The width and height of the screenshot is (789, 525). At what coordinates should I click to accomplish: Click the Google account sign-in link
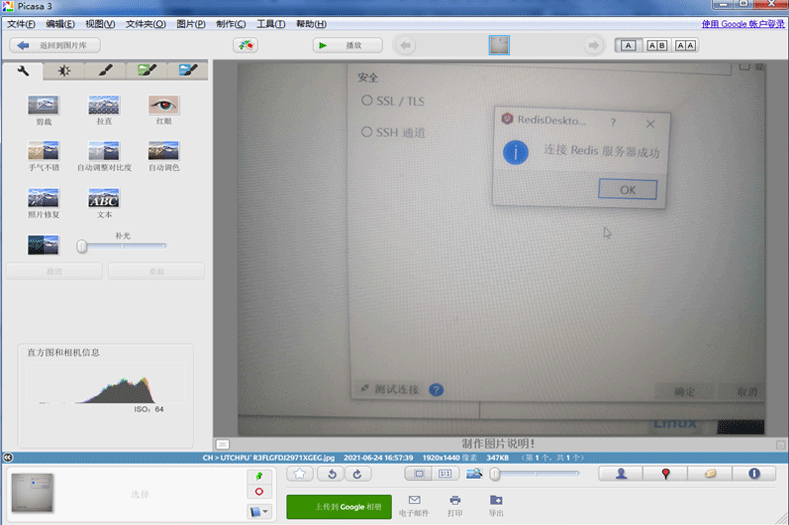click(743, 24)
